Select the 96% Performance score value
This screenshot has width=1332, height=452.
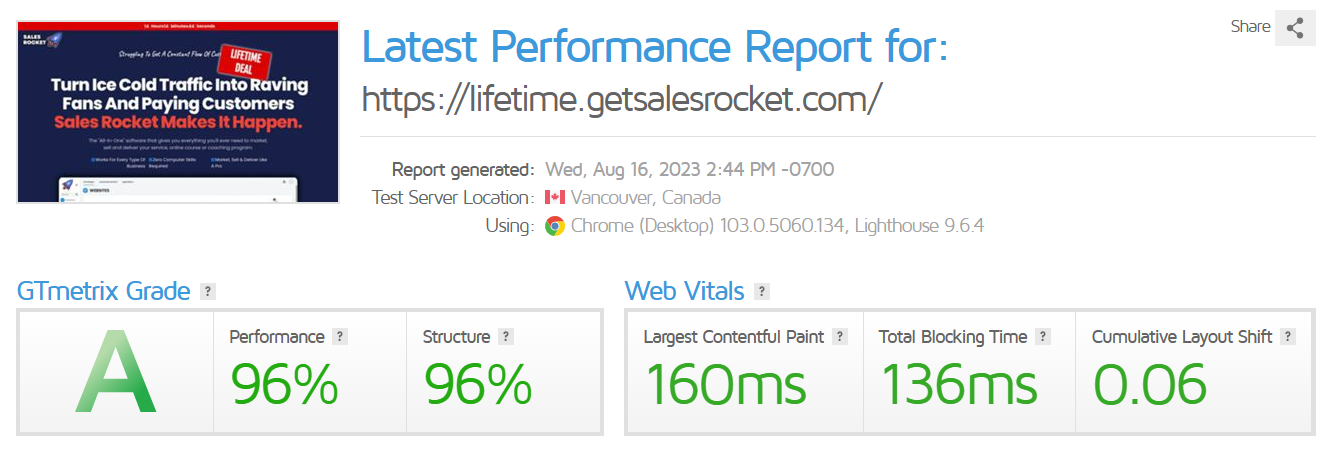[285, 384]
